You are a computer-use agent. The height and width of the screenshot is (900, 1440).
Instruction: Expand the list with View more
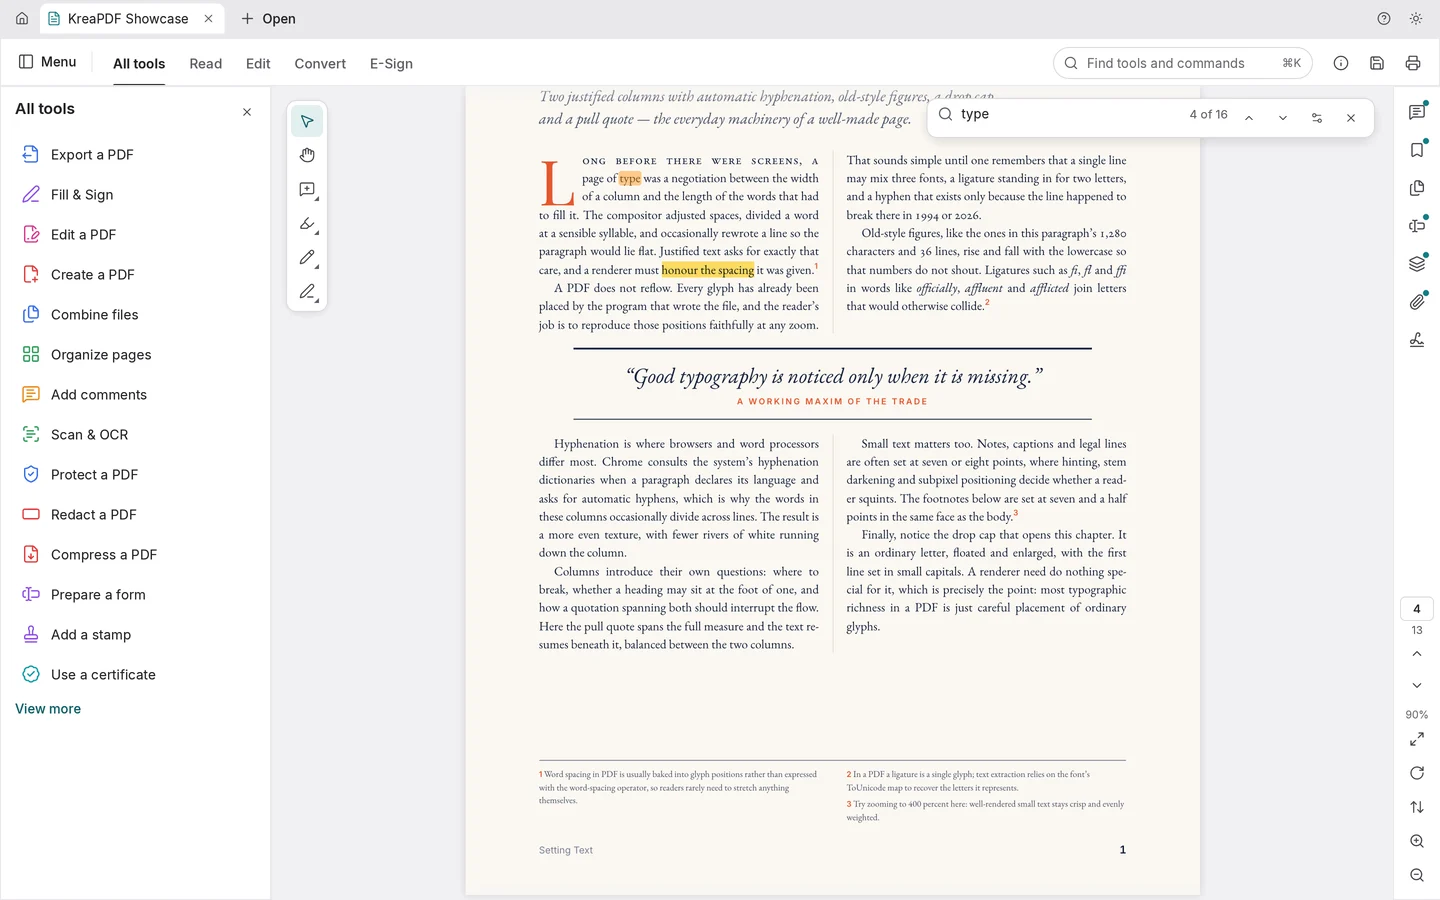point(48,709)
